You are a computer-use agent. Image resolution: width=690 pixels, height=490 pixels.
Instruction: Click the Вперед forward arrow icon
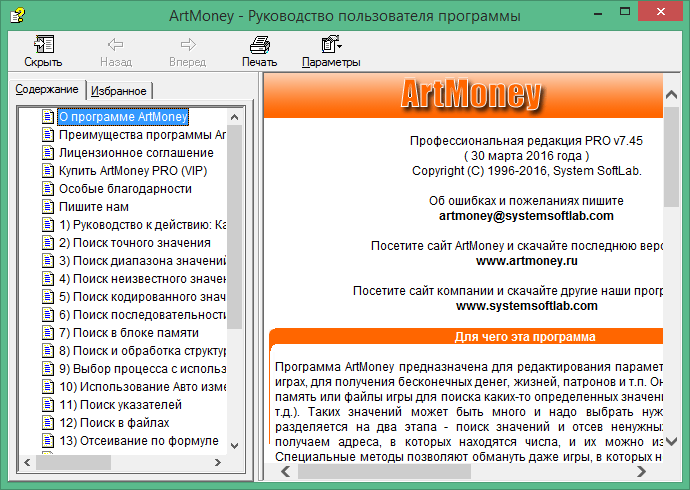(188, 44)
